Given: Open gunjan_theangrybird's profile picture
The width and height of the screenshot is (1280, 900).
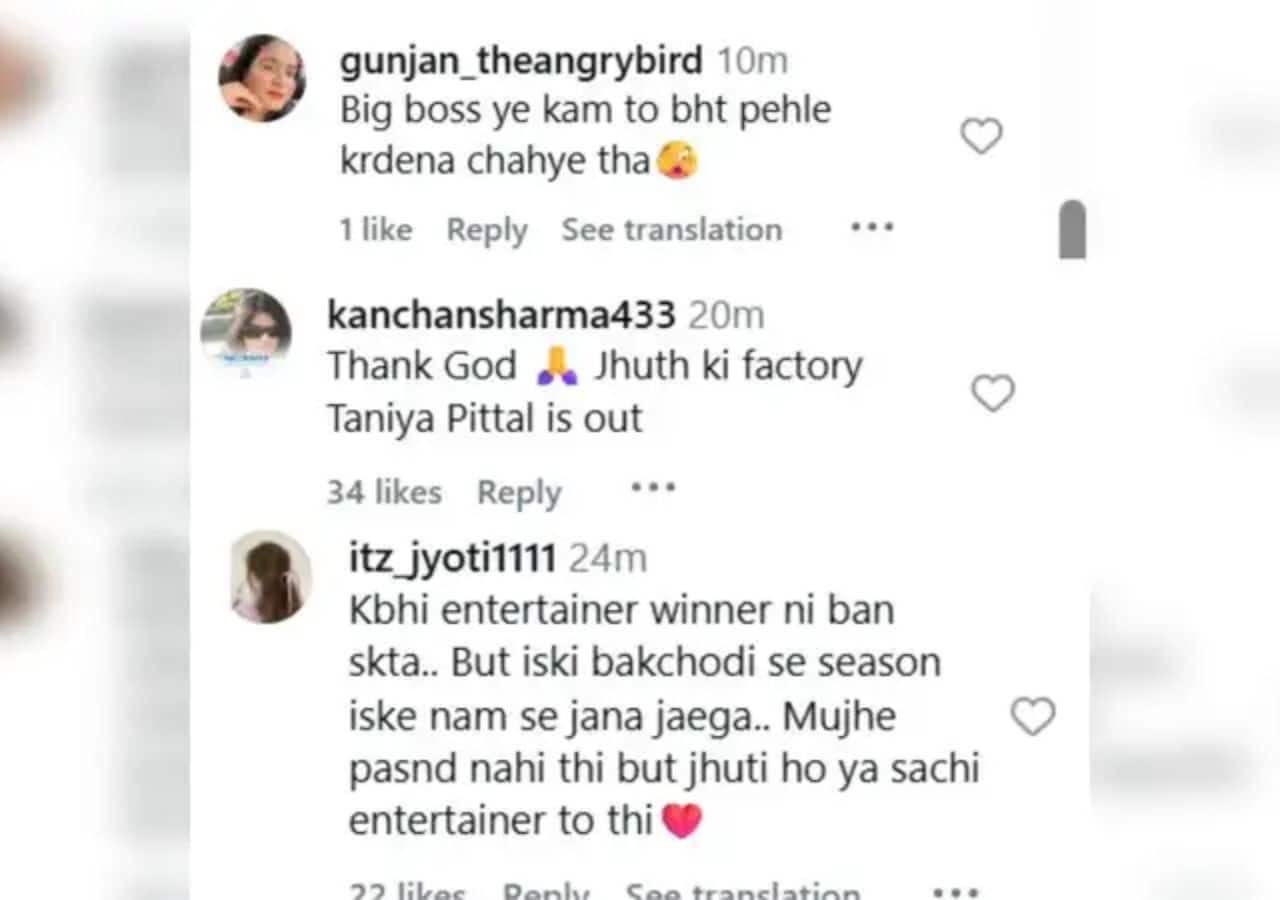Looking at the screenshot, I should click(x=262, y=78).
